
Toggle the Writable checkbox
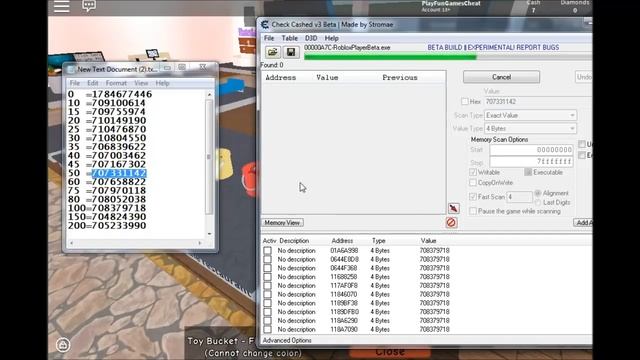pyautogui.click(x=473, y=172)
